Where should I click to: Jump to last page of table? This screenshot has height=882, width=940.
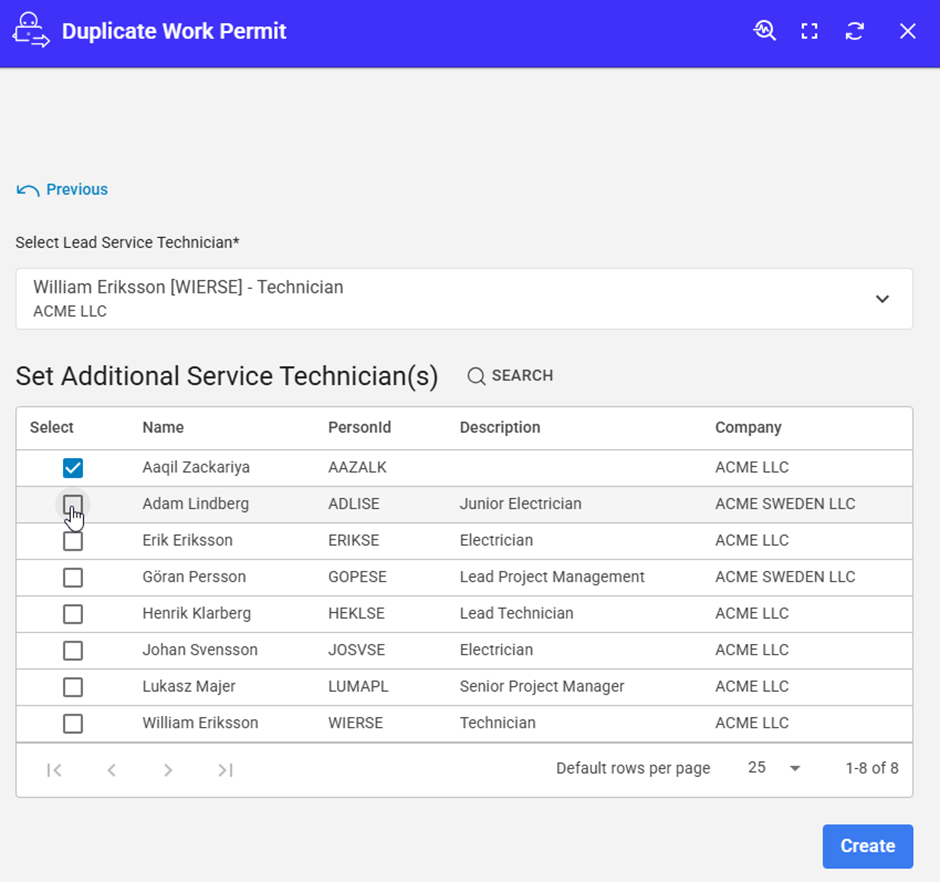tap(226, 769)
